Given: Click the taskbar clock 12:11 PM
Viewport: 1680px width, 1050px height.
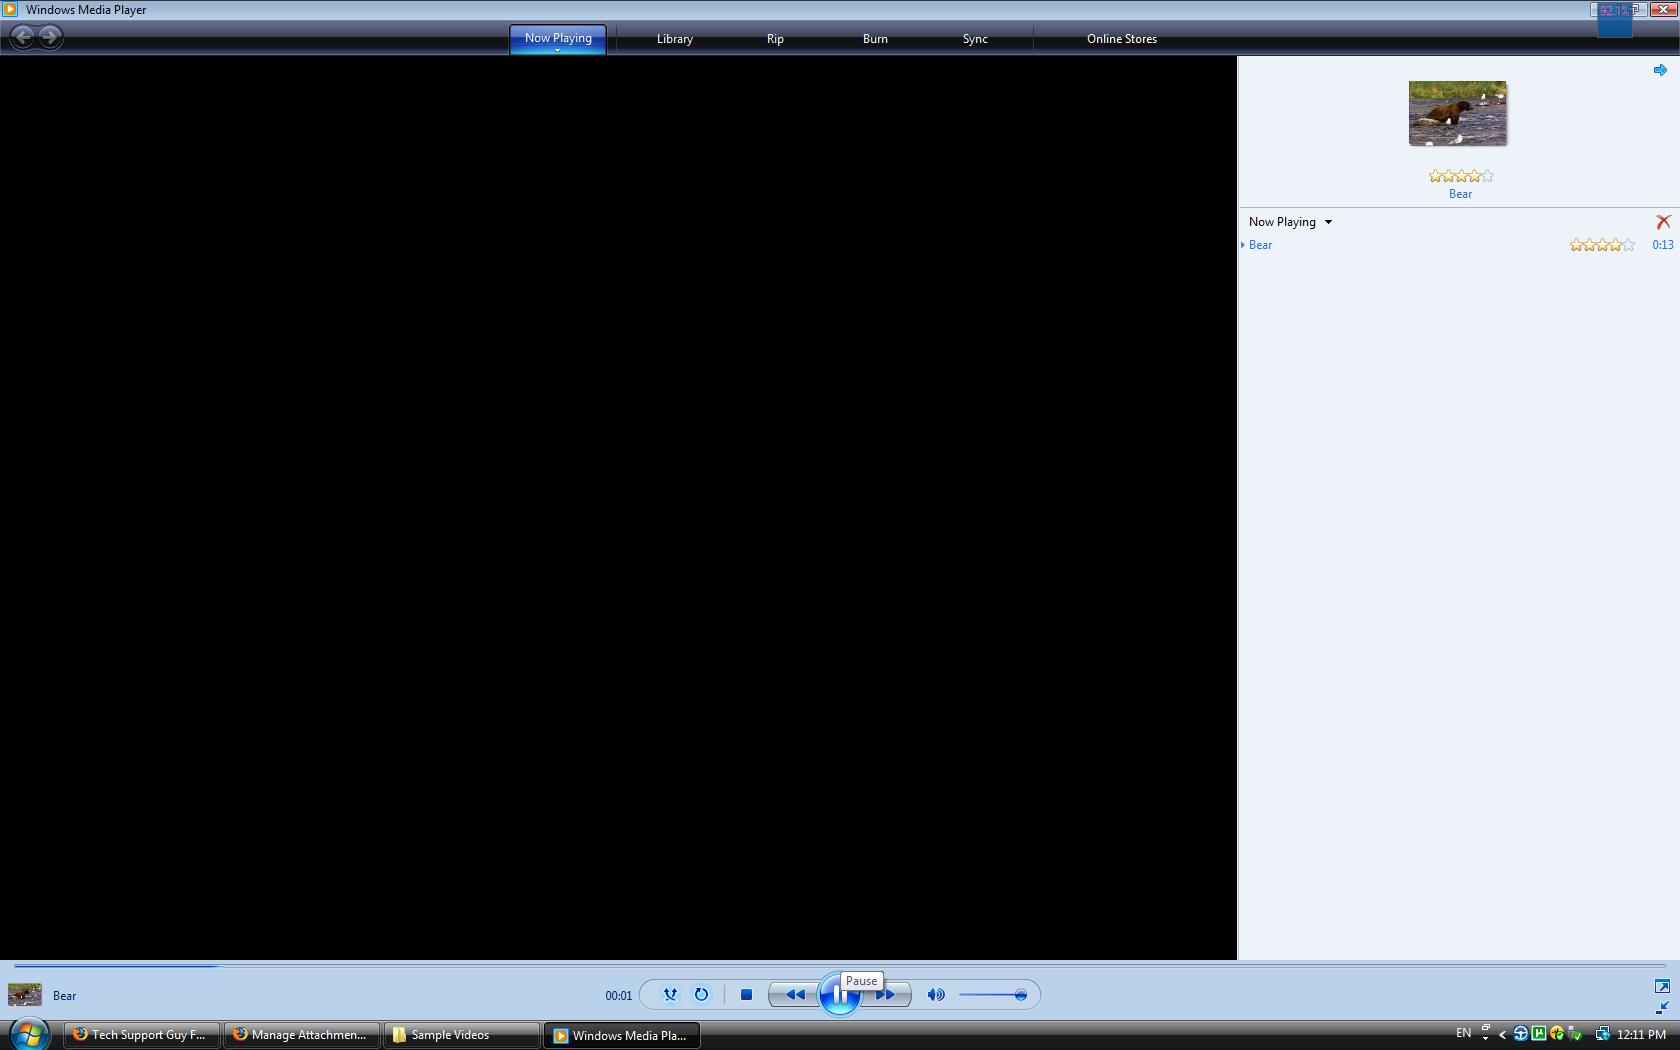Looking at the screenshot, I should pos(1641,1035).
